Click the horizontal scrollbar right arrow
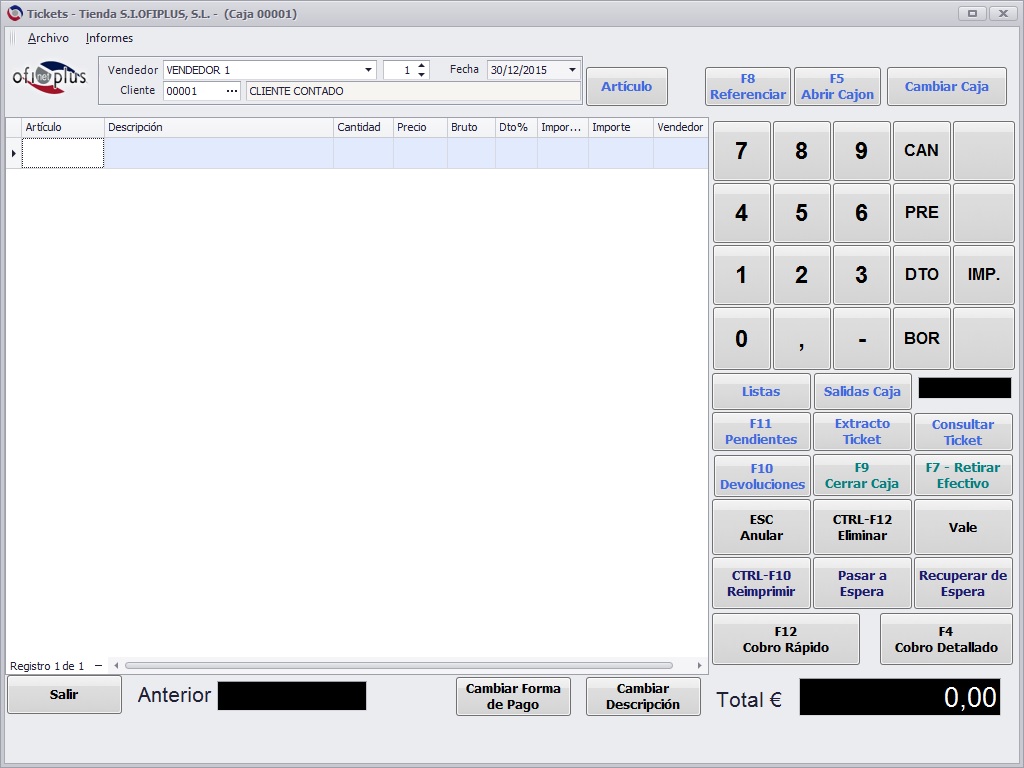The height and width of the screenshot is (768, 1024). pyautogui.click(x=699, y=665)
